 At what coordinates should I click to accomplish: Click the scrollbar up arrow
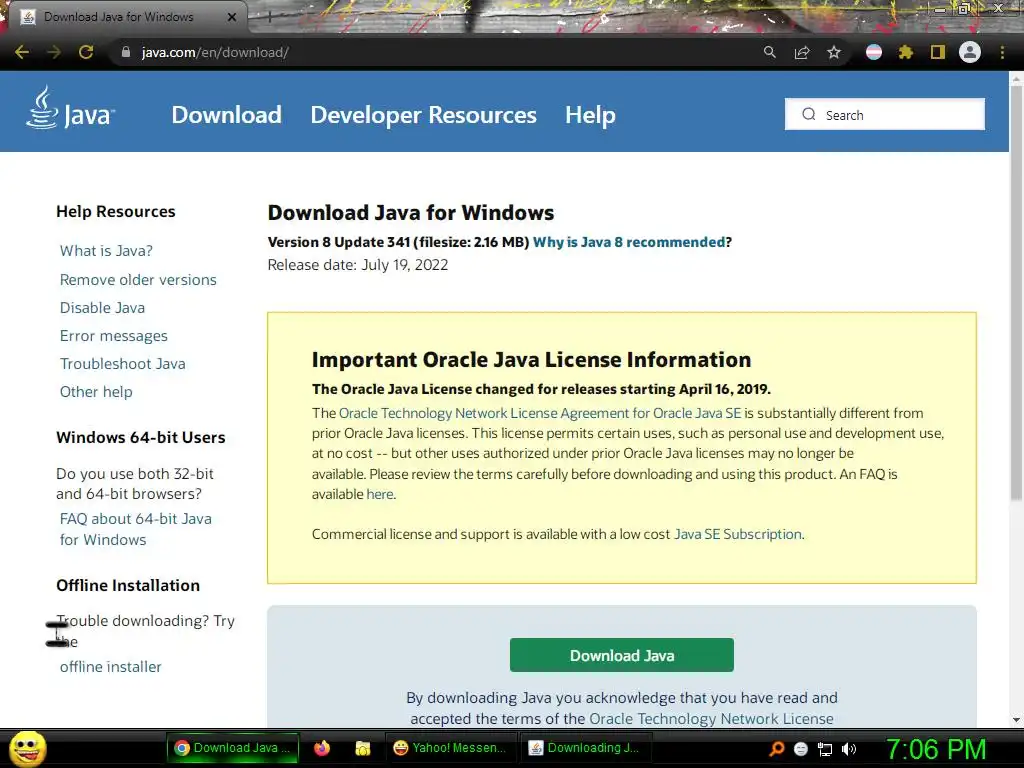click(1016, 79)
